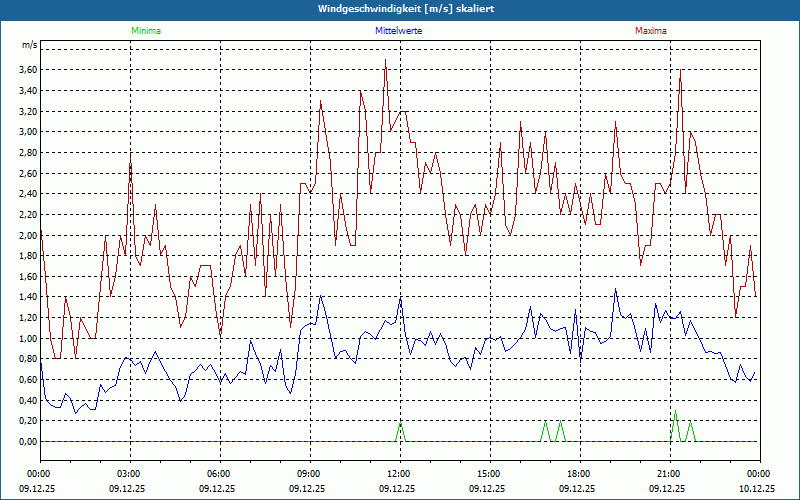Click the red maxima peak near 11:30

385,60
